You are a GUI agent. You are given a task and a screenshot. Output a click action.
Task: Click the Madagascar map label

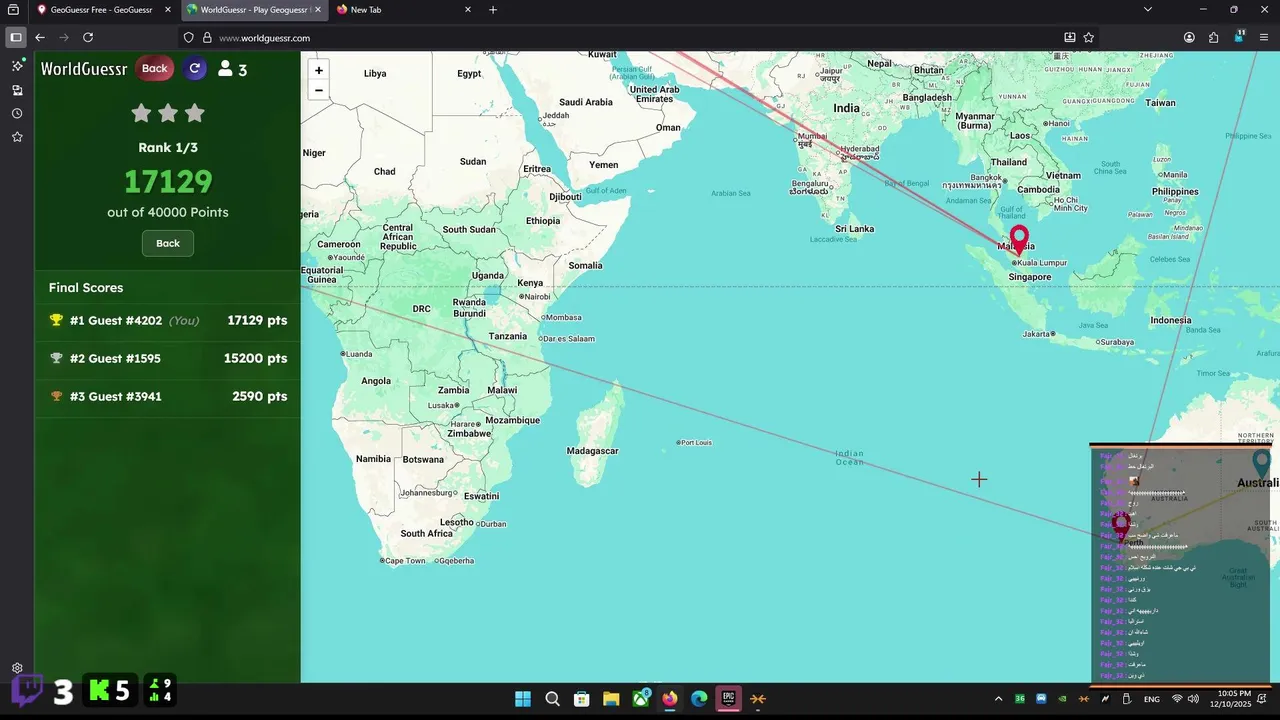[593, 451]
